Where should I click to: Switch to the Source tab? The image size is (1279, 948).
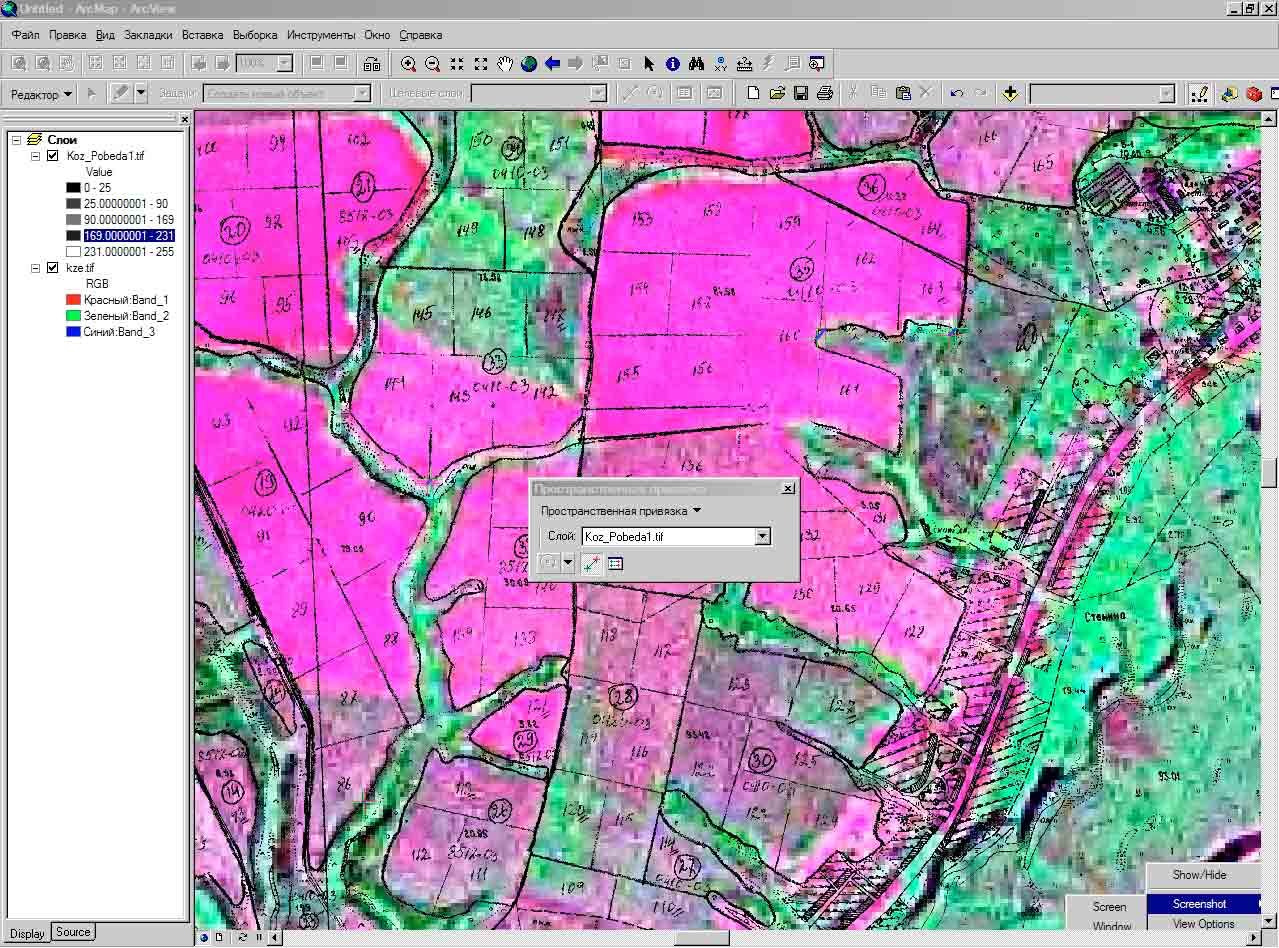[73, 932]
